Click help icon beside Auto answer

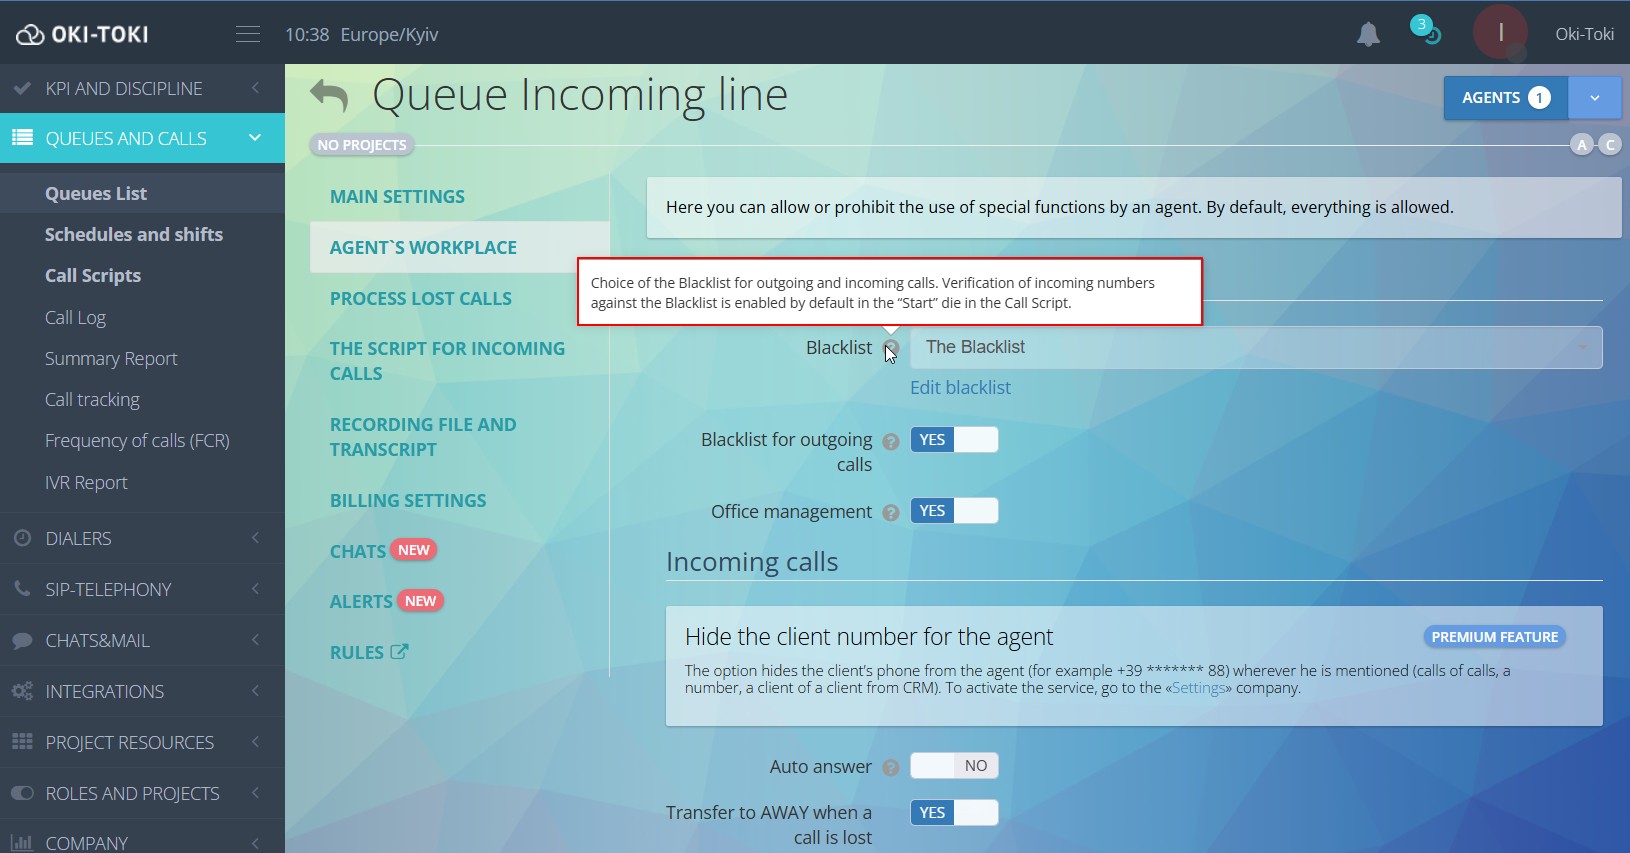click(891, 768)
